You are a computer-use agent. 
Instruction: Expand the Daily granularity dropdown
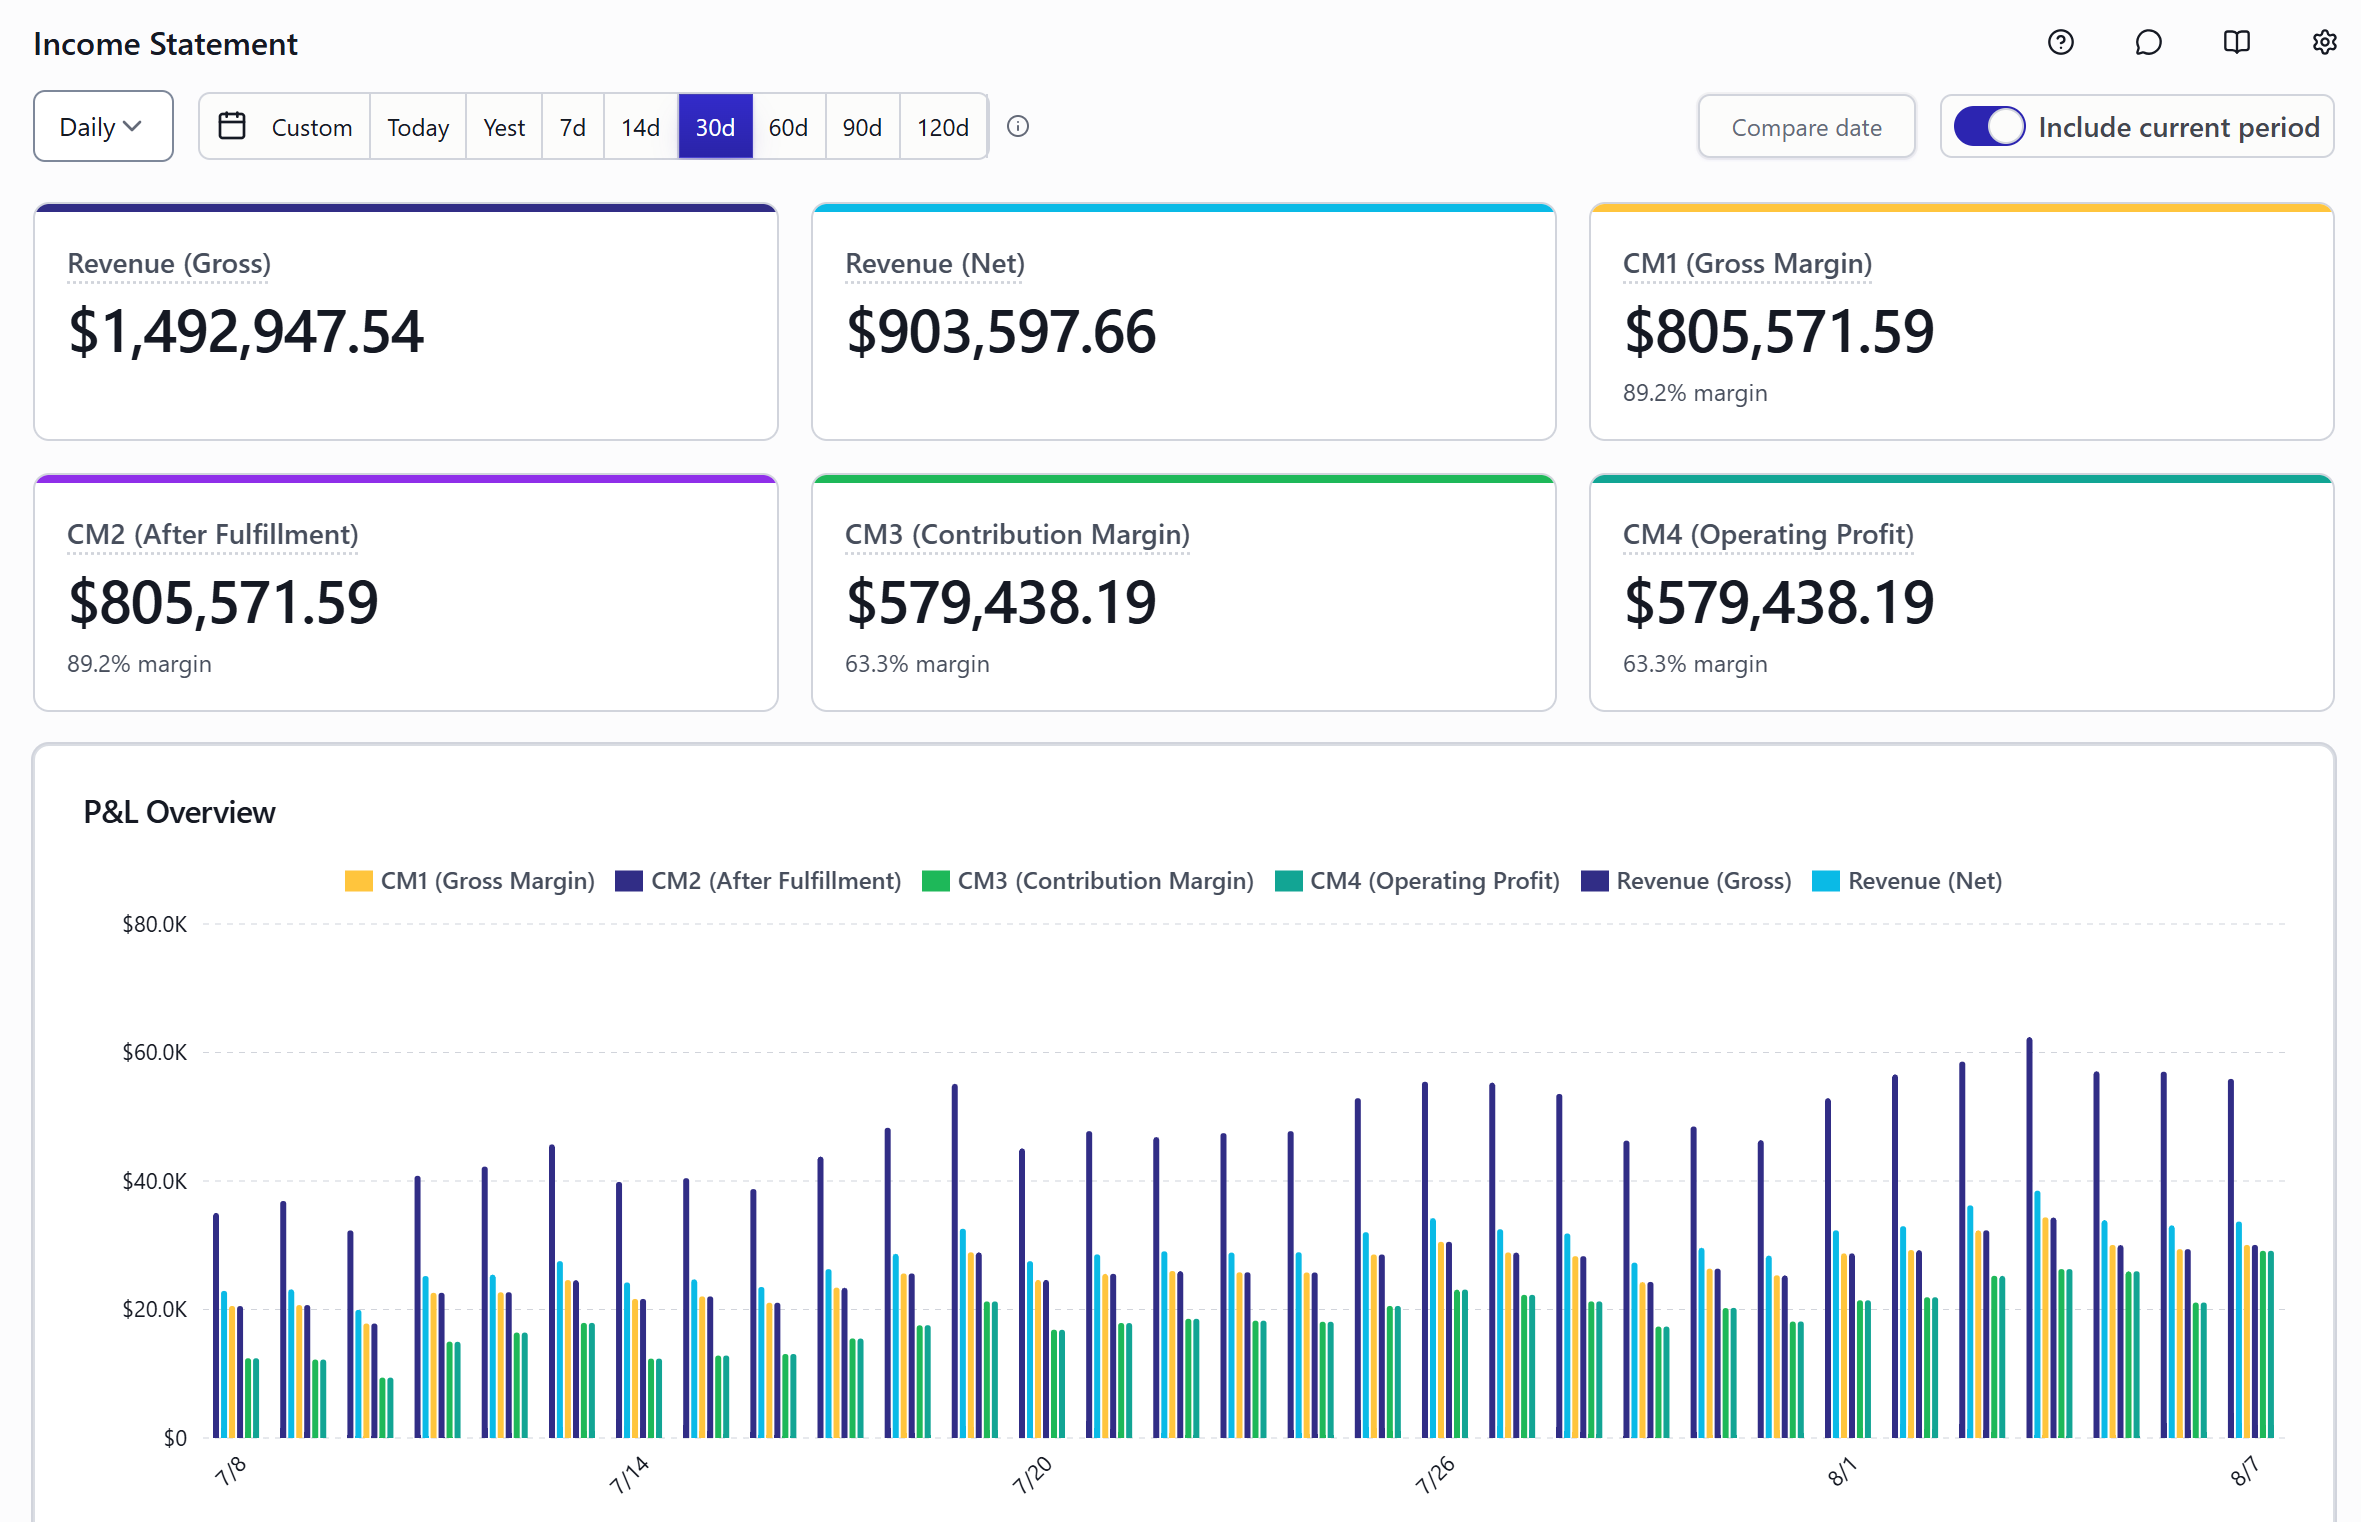[103, 126]
